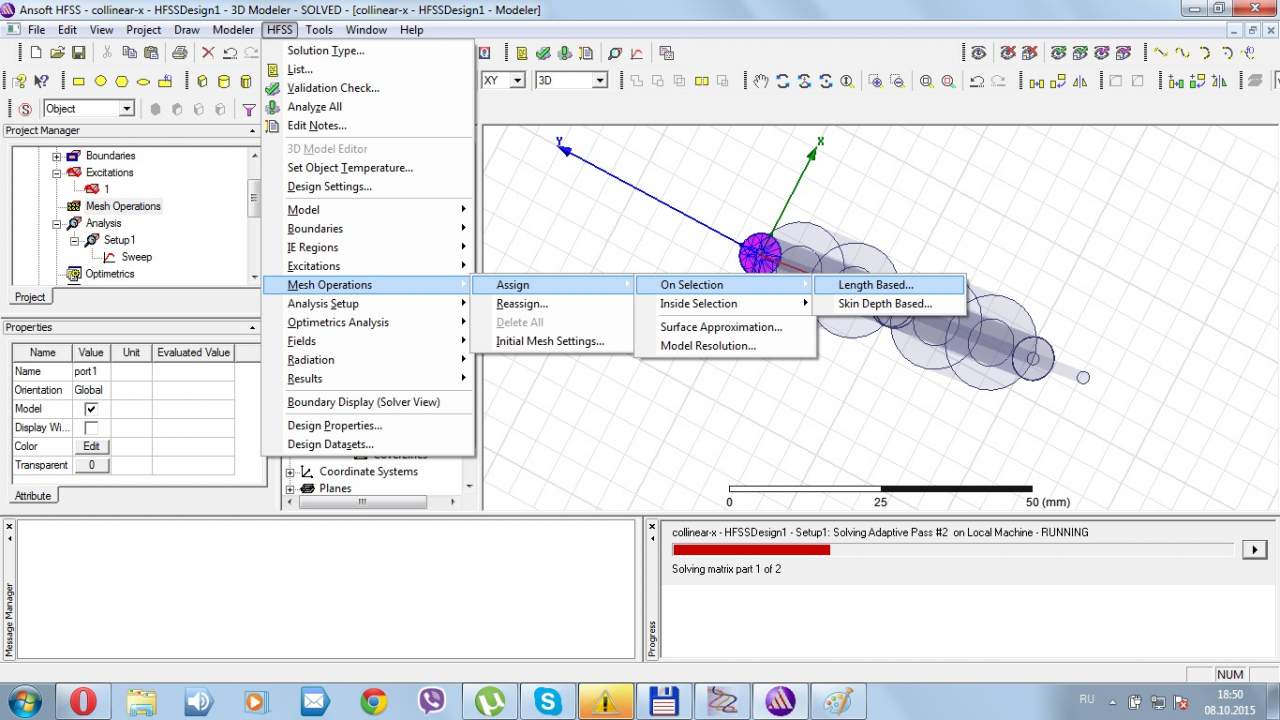Click the Draw rectangle tool

(x=79, y=81)
